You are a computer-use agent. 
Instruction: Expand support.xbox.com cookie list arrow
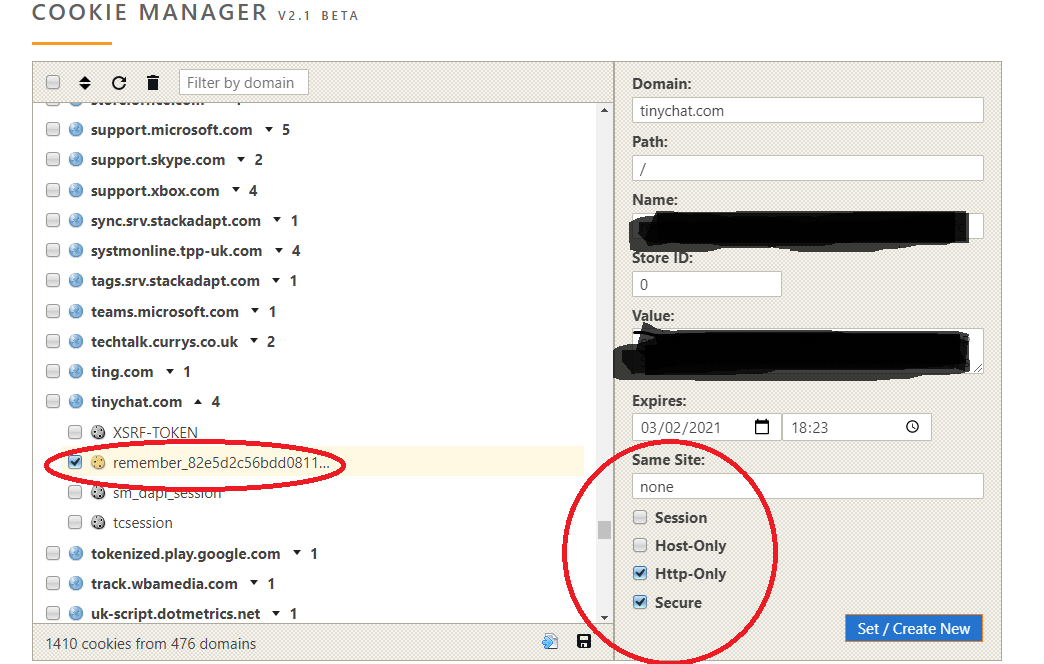click(x=236, y=190)
